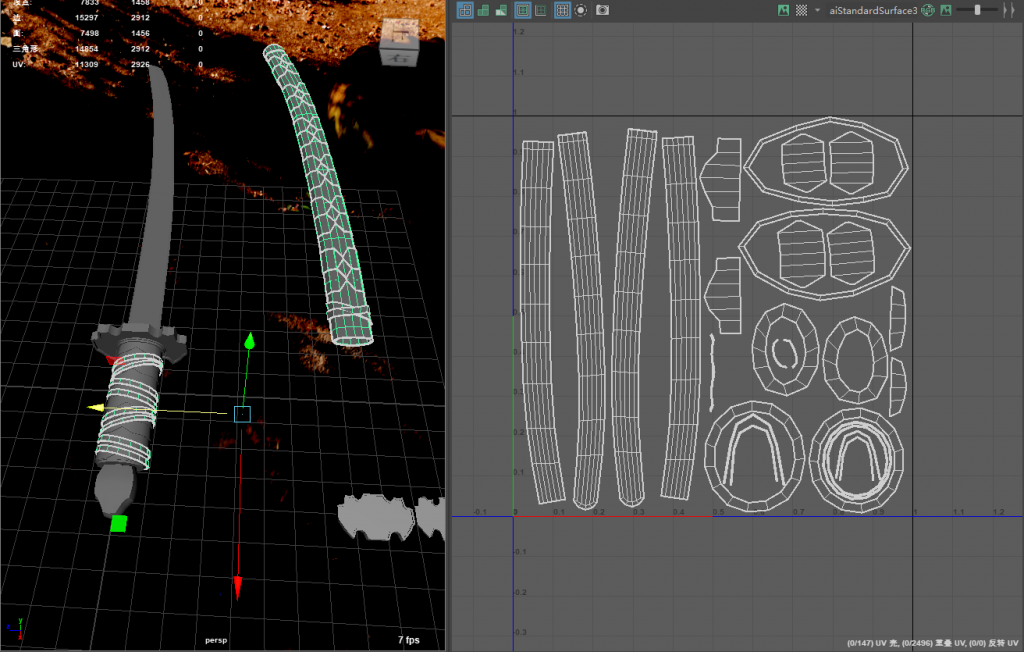Viewport: 1024px width, 652px height.
Task: Toggle RGB channels display icon
Action: [x=927, y=10]
